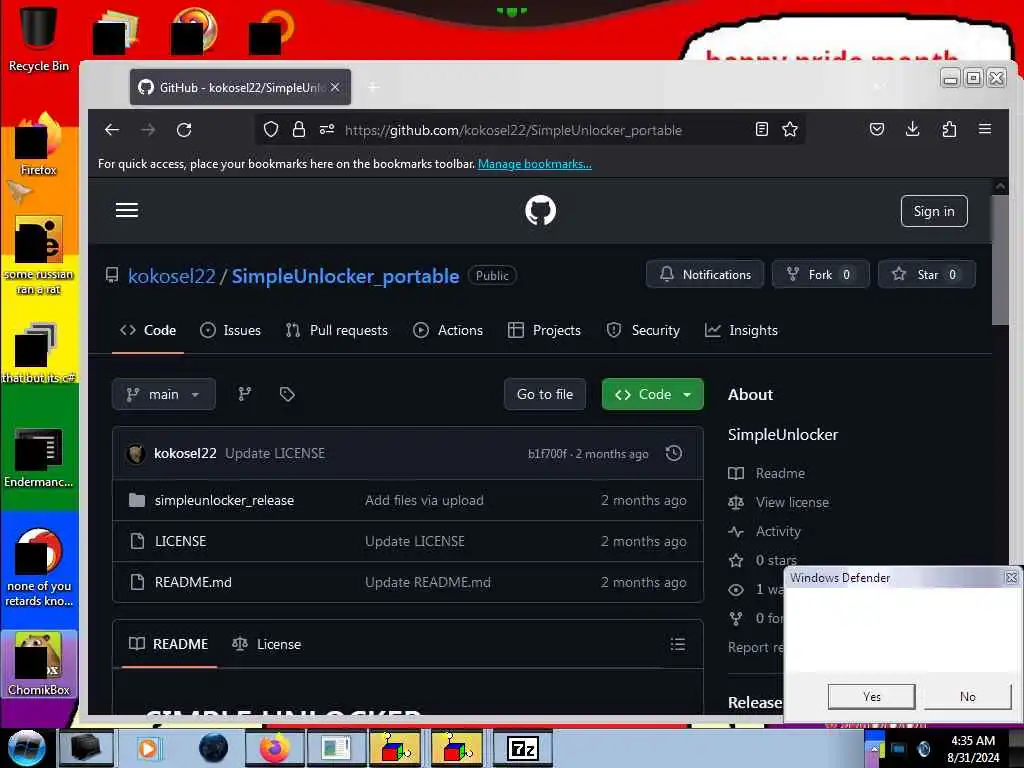Open the README.md file

[193, 582]
